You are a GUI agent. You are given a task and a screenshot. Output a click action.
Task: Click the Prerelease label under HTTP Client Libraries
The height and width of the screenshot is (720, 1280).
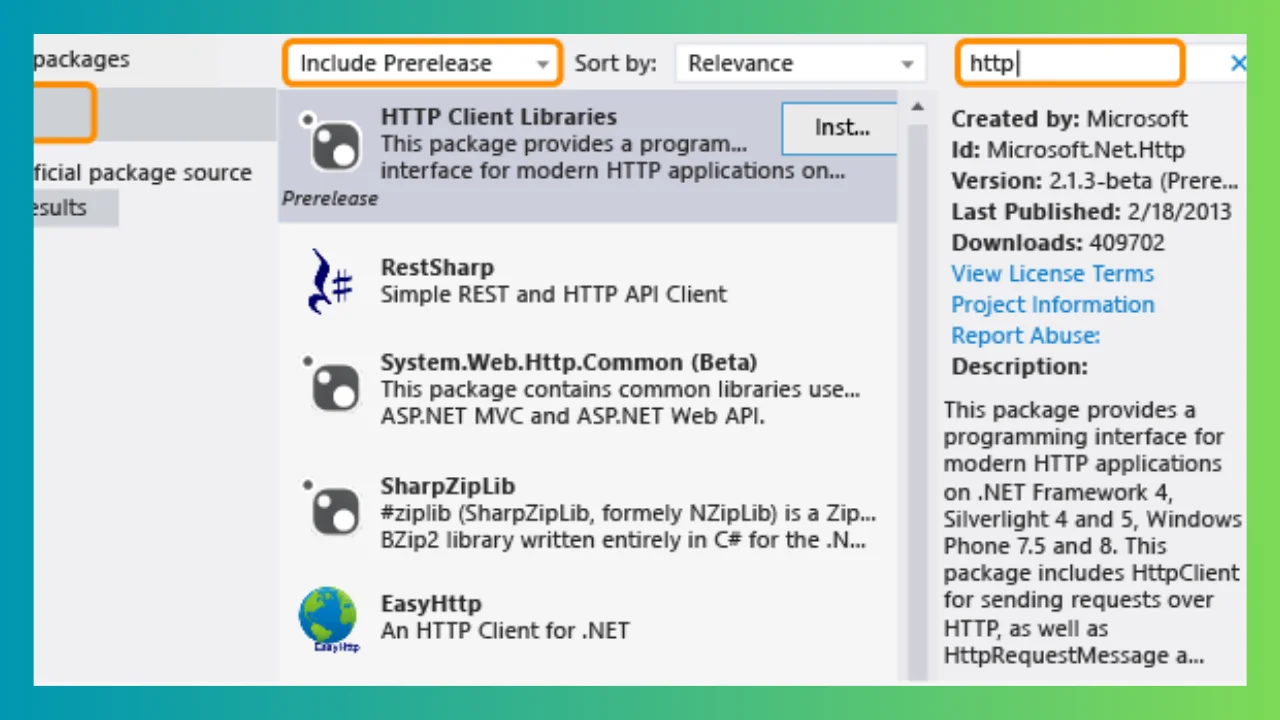(x=329, y=198)
